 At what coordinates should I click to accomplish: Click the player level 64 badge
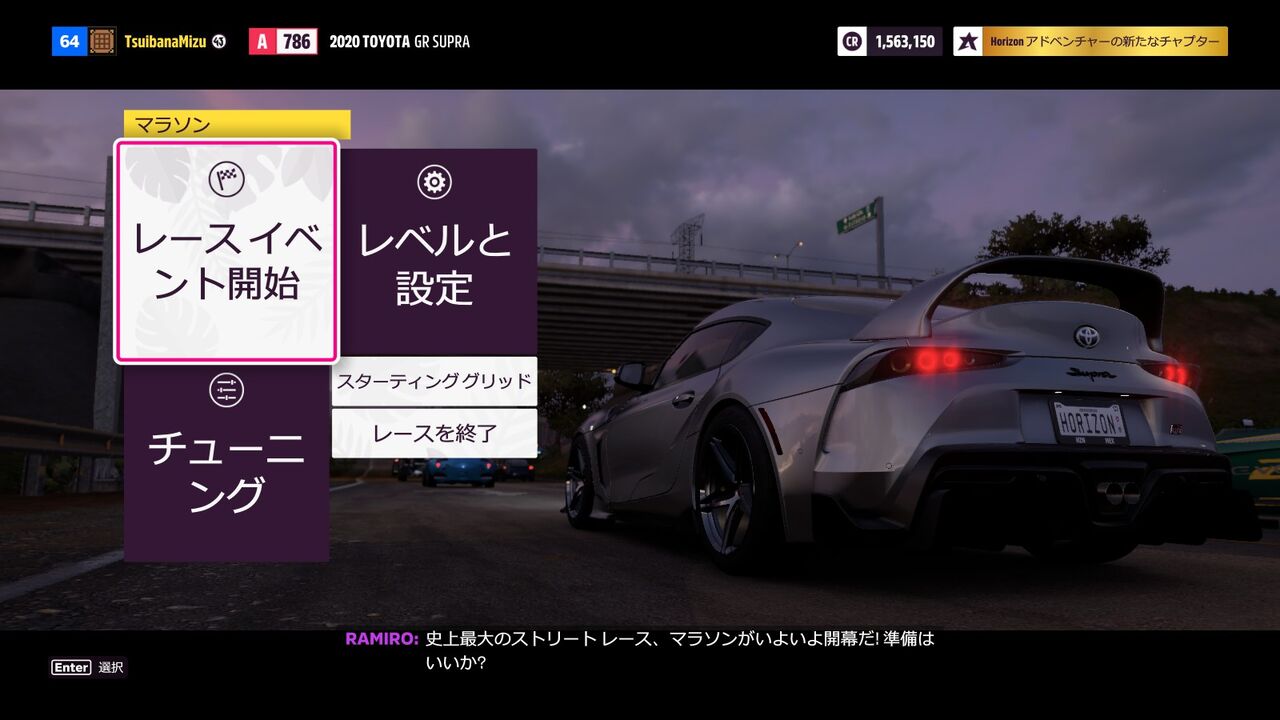(70, 41)
